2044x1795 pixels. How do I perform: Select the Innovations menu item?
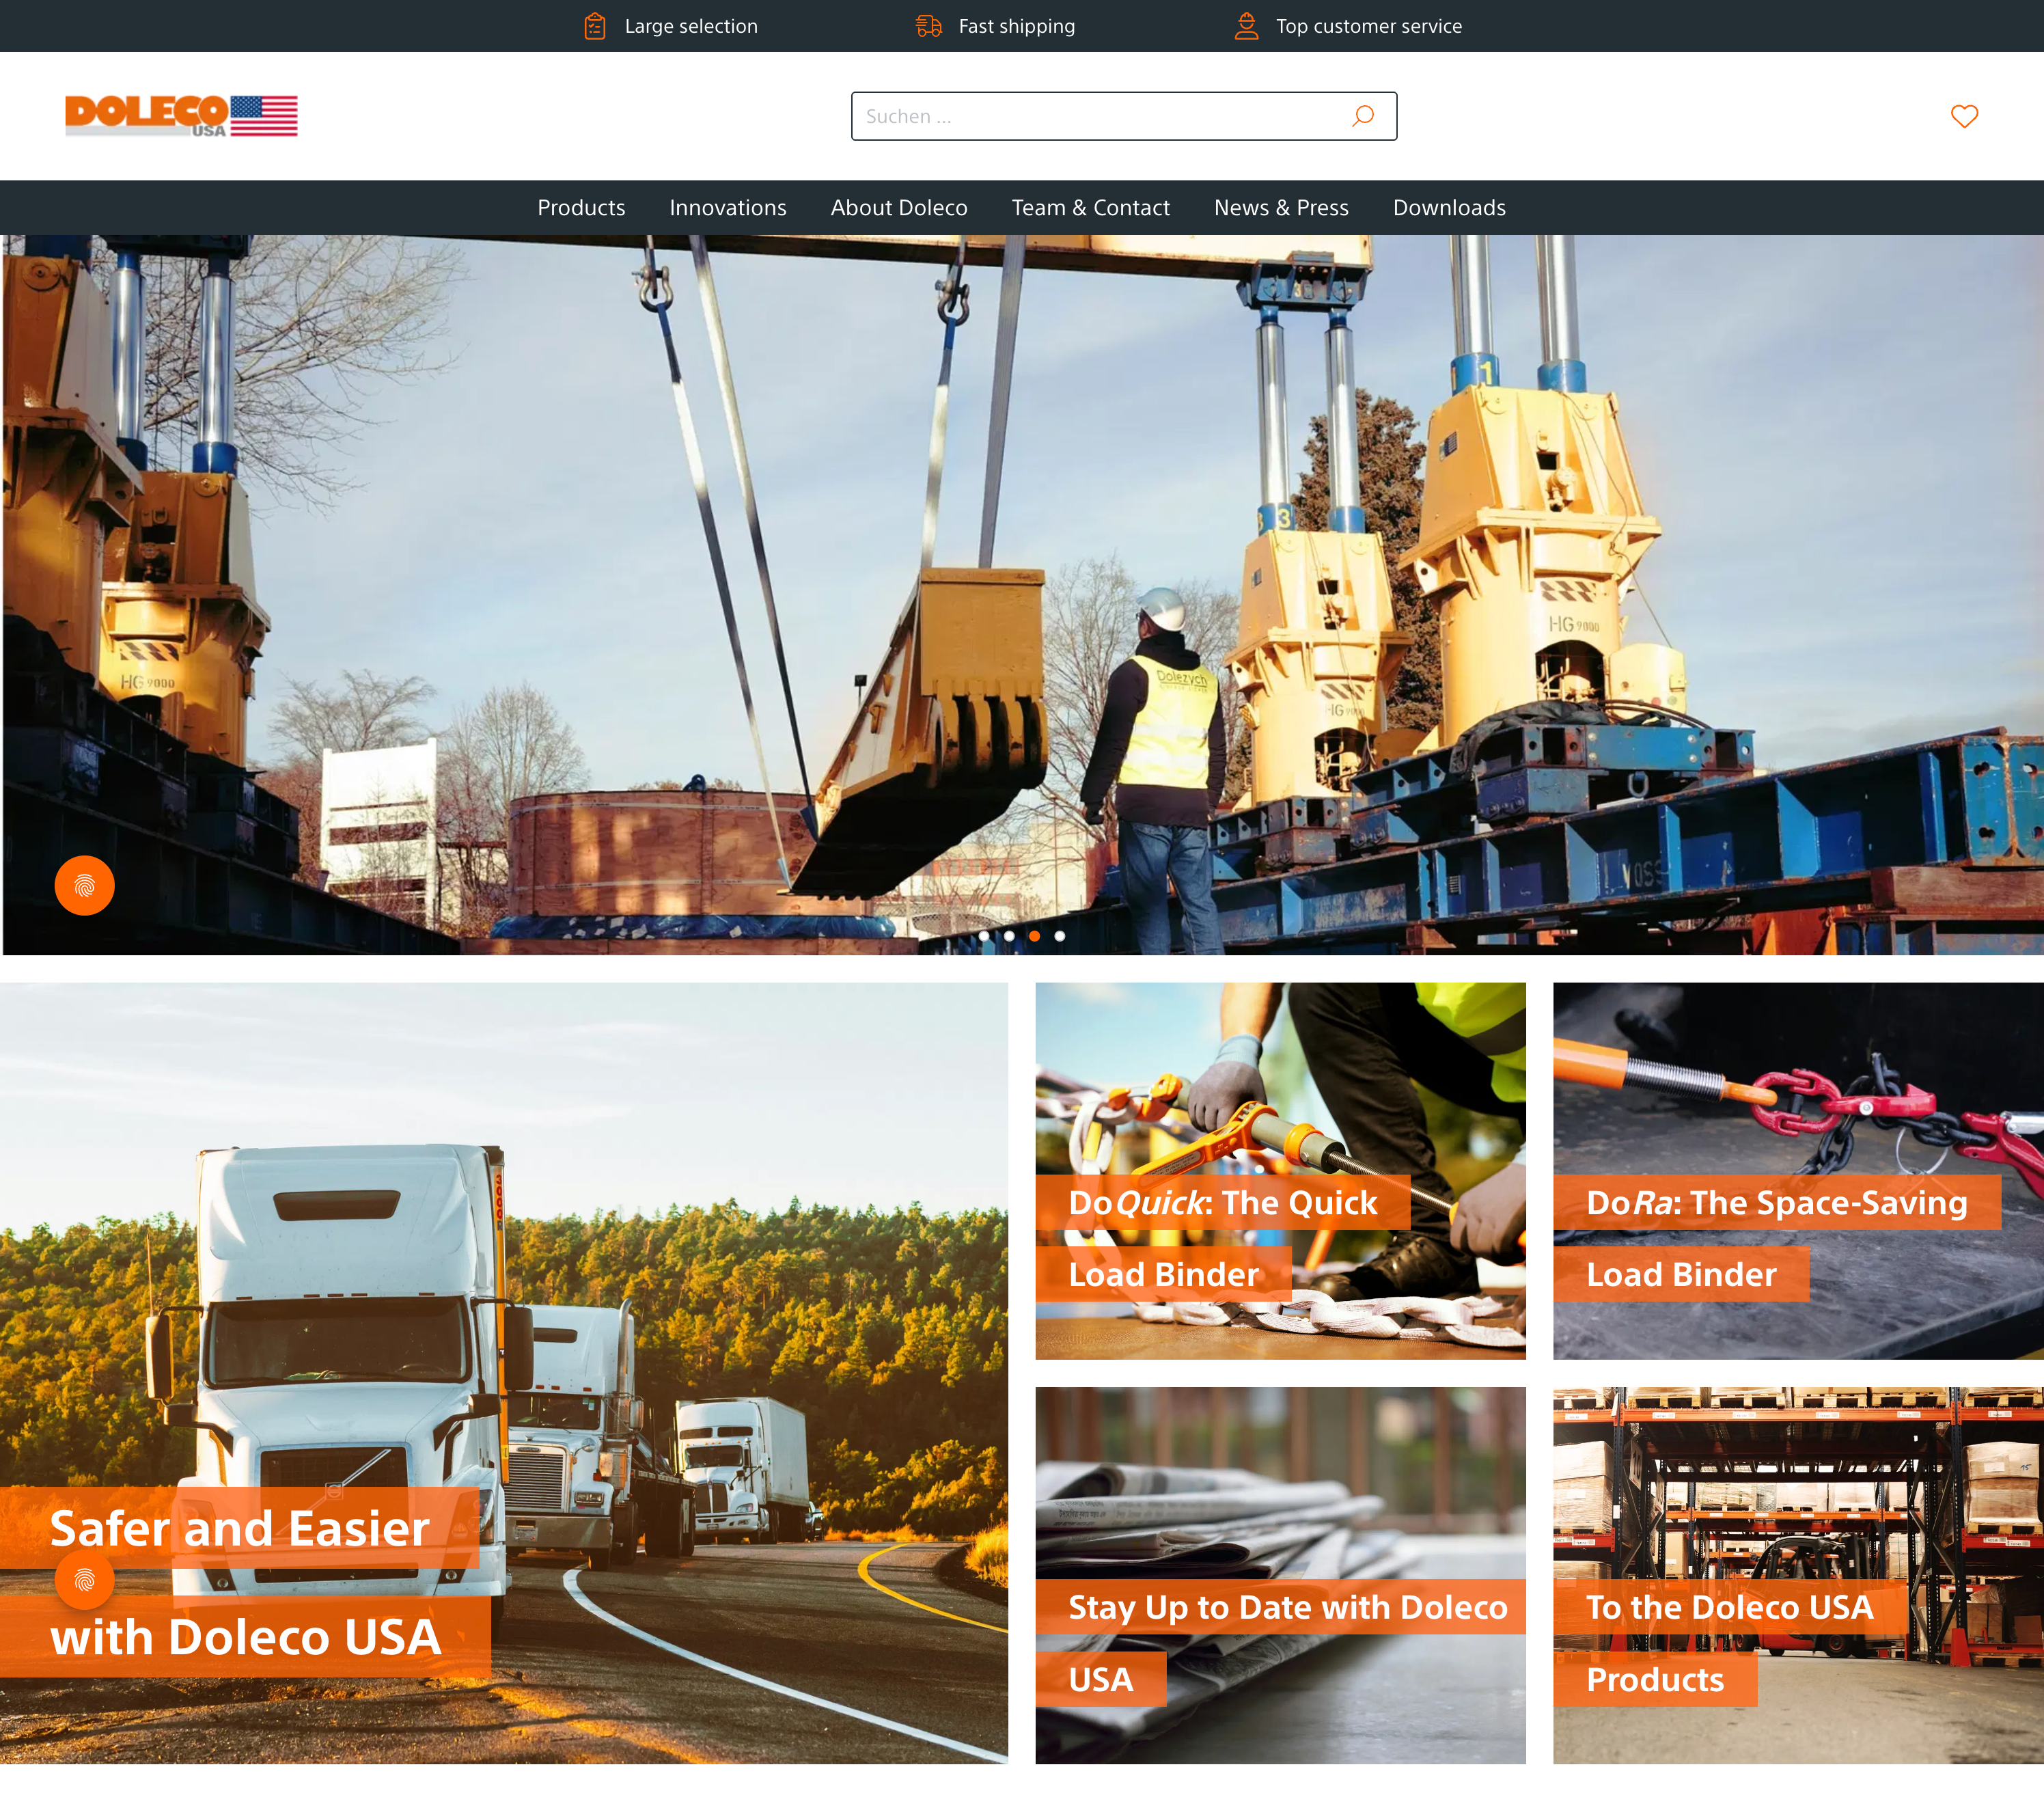pos(727,207)
